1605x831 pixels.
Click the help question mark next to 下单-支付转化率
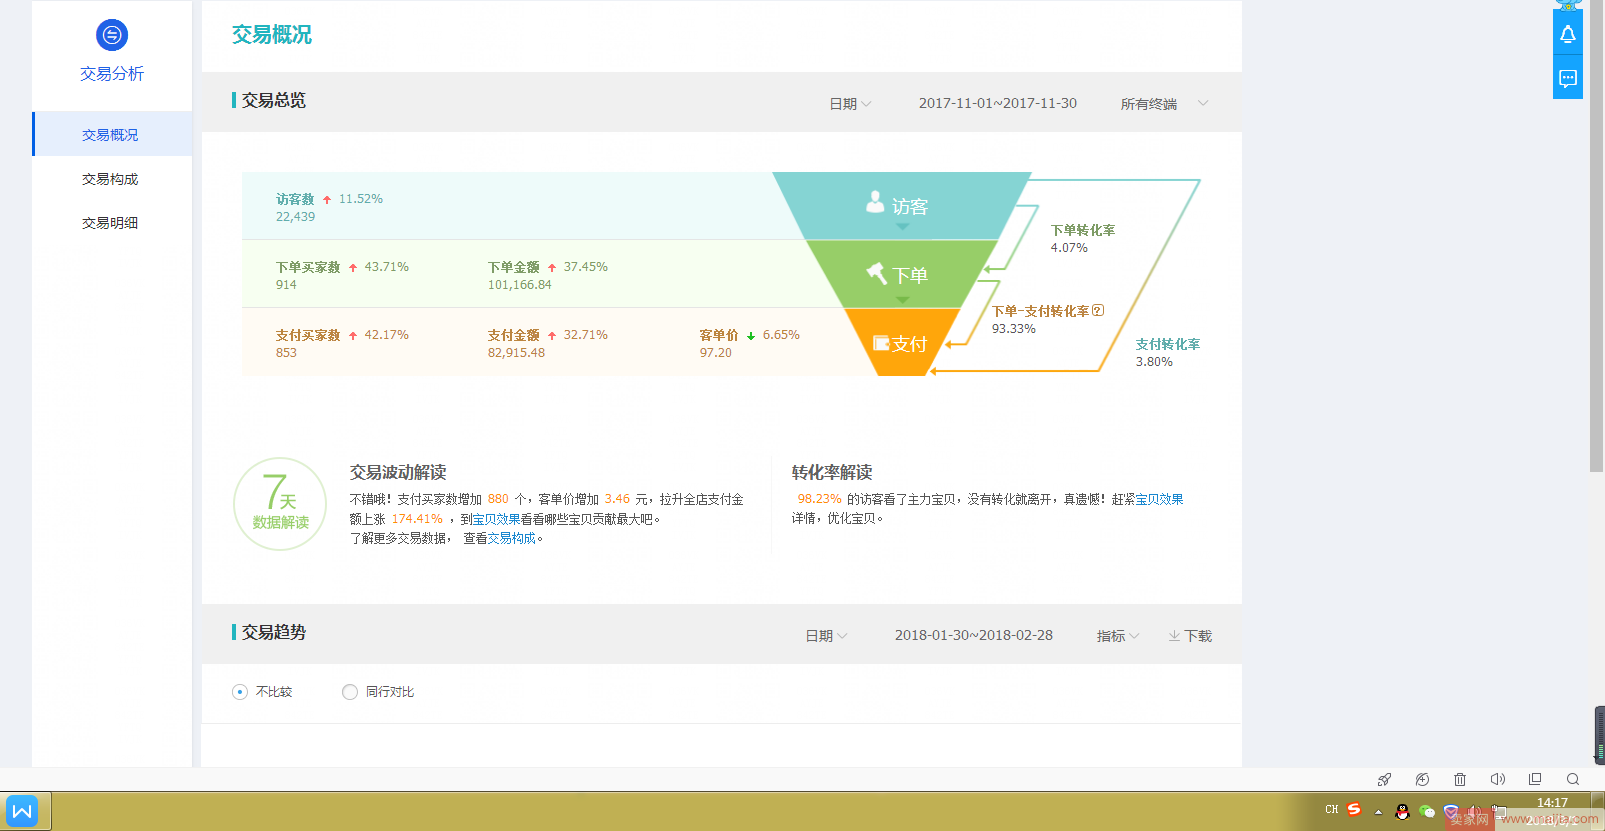point(1098,310)
